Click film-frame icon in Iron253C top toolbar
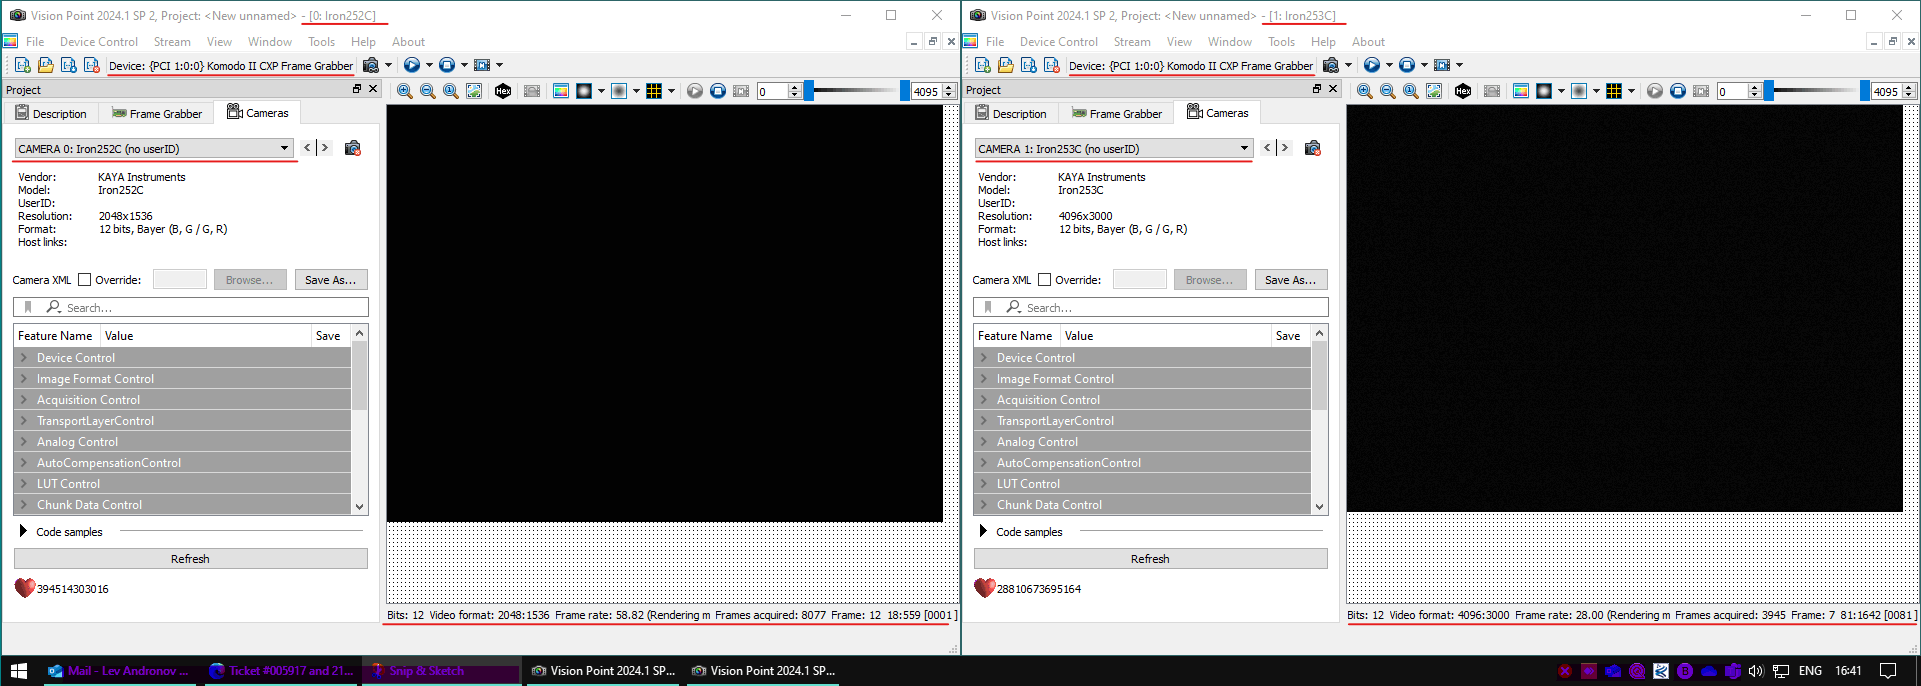Image resolution: width=1921 pixels, height=686 pixels. pyautogui.click(x=1442, y=65)
